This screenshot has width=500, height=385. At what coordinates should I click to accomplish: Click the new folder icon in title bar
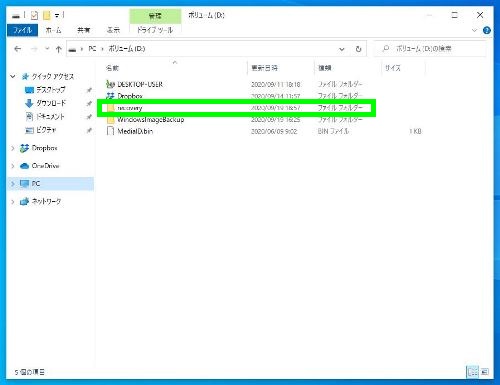point(47,15)
